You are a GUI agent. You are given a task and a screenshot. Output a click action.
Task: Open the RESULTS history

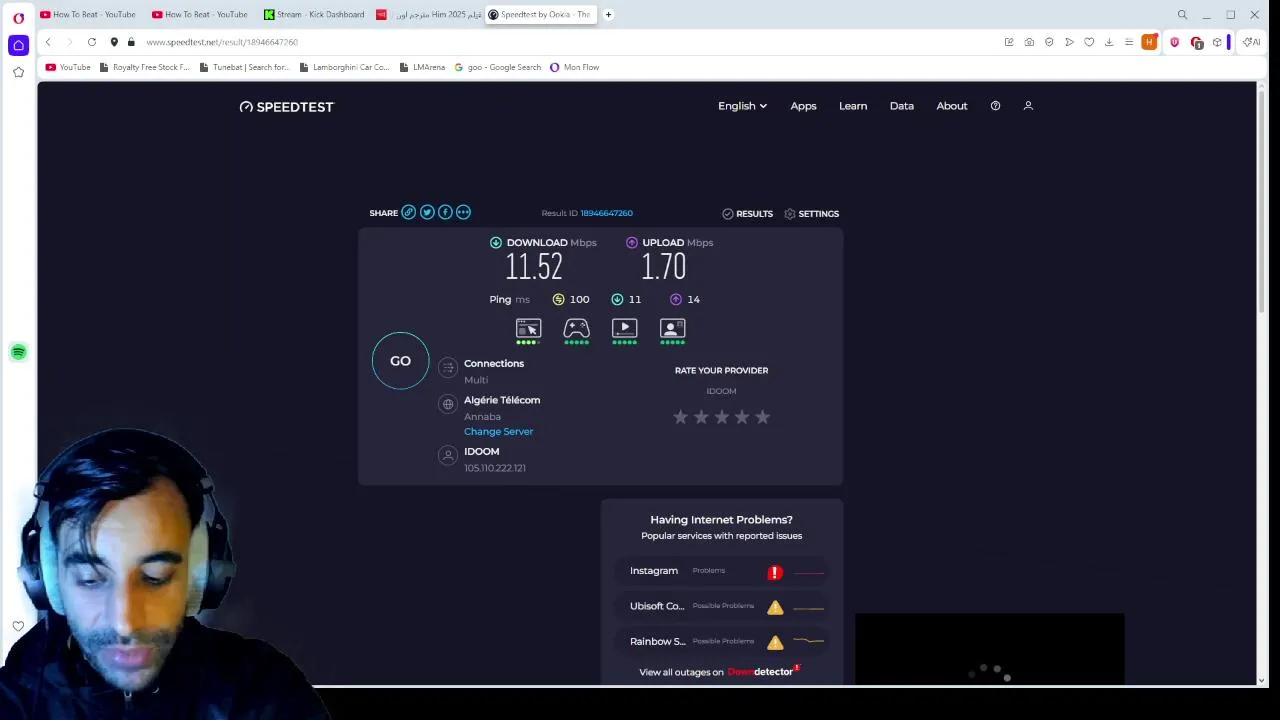coord(747,214)
